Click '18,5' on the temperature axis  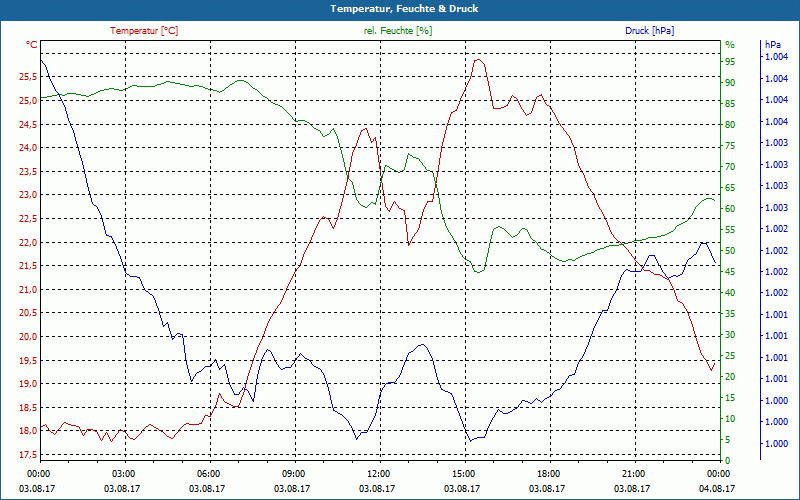click(28, 407)
